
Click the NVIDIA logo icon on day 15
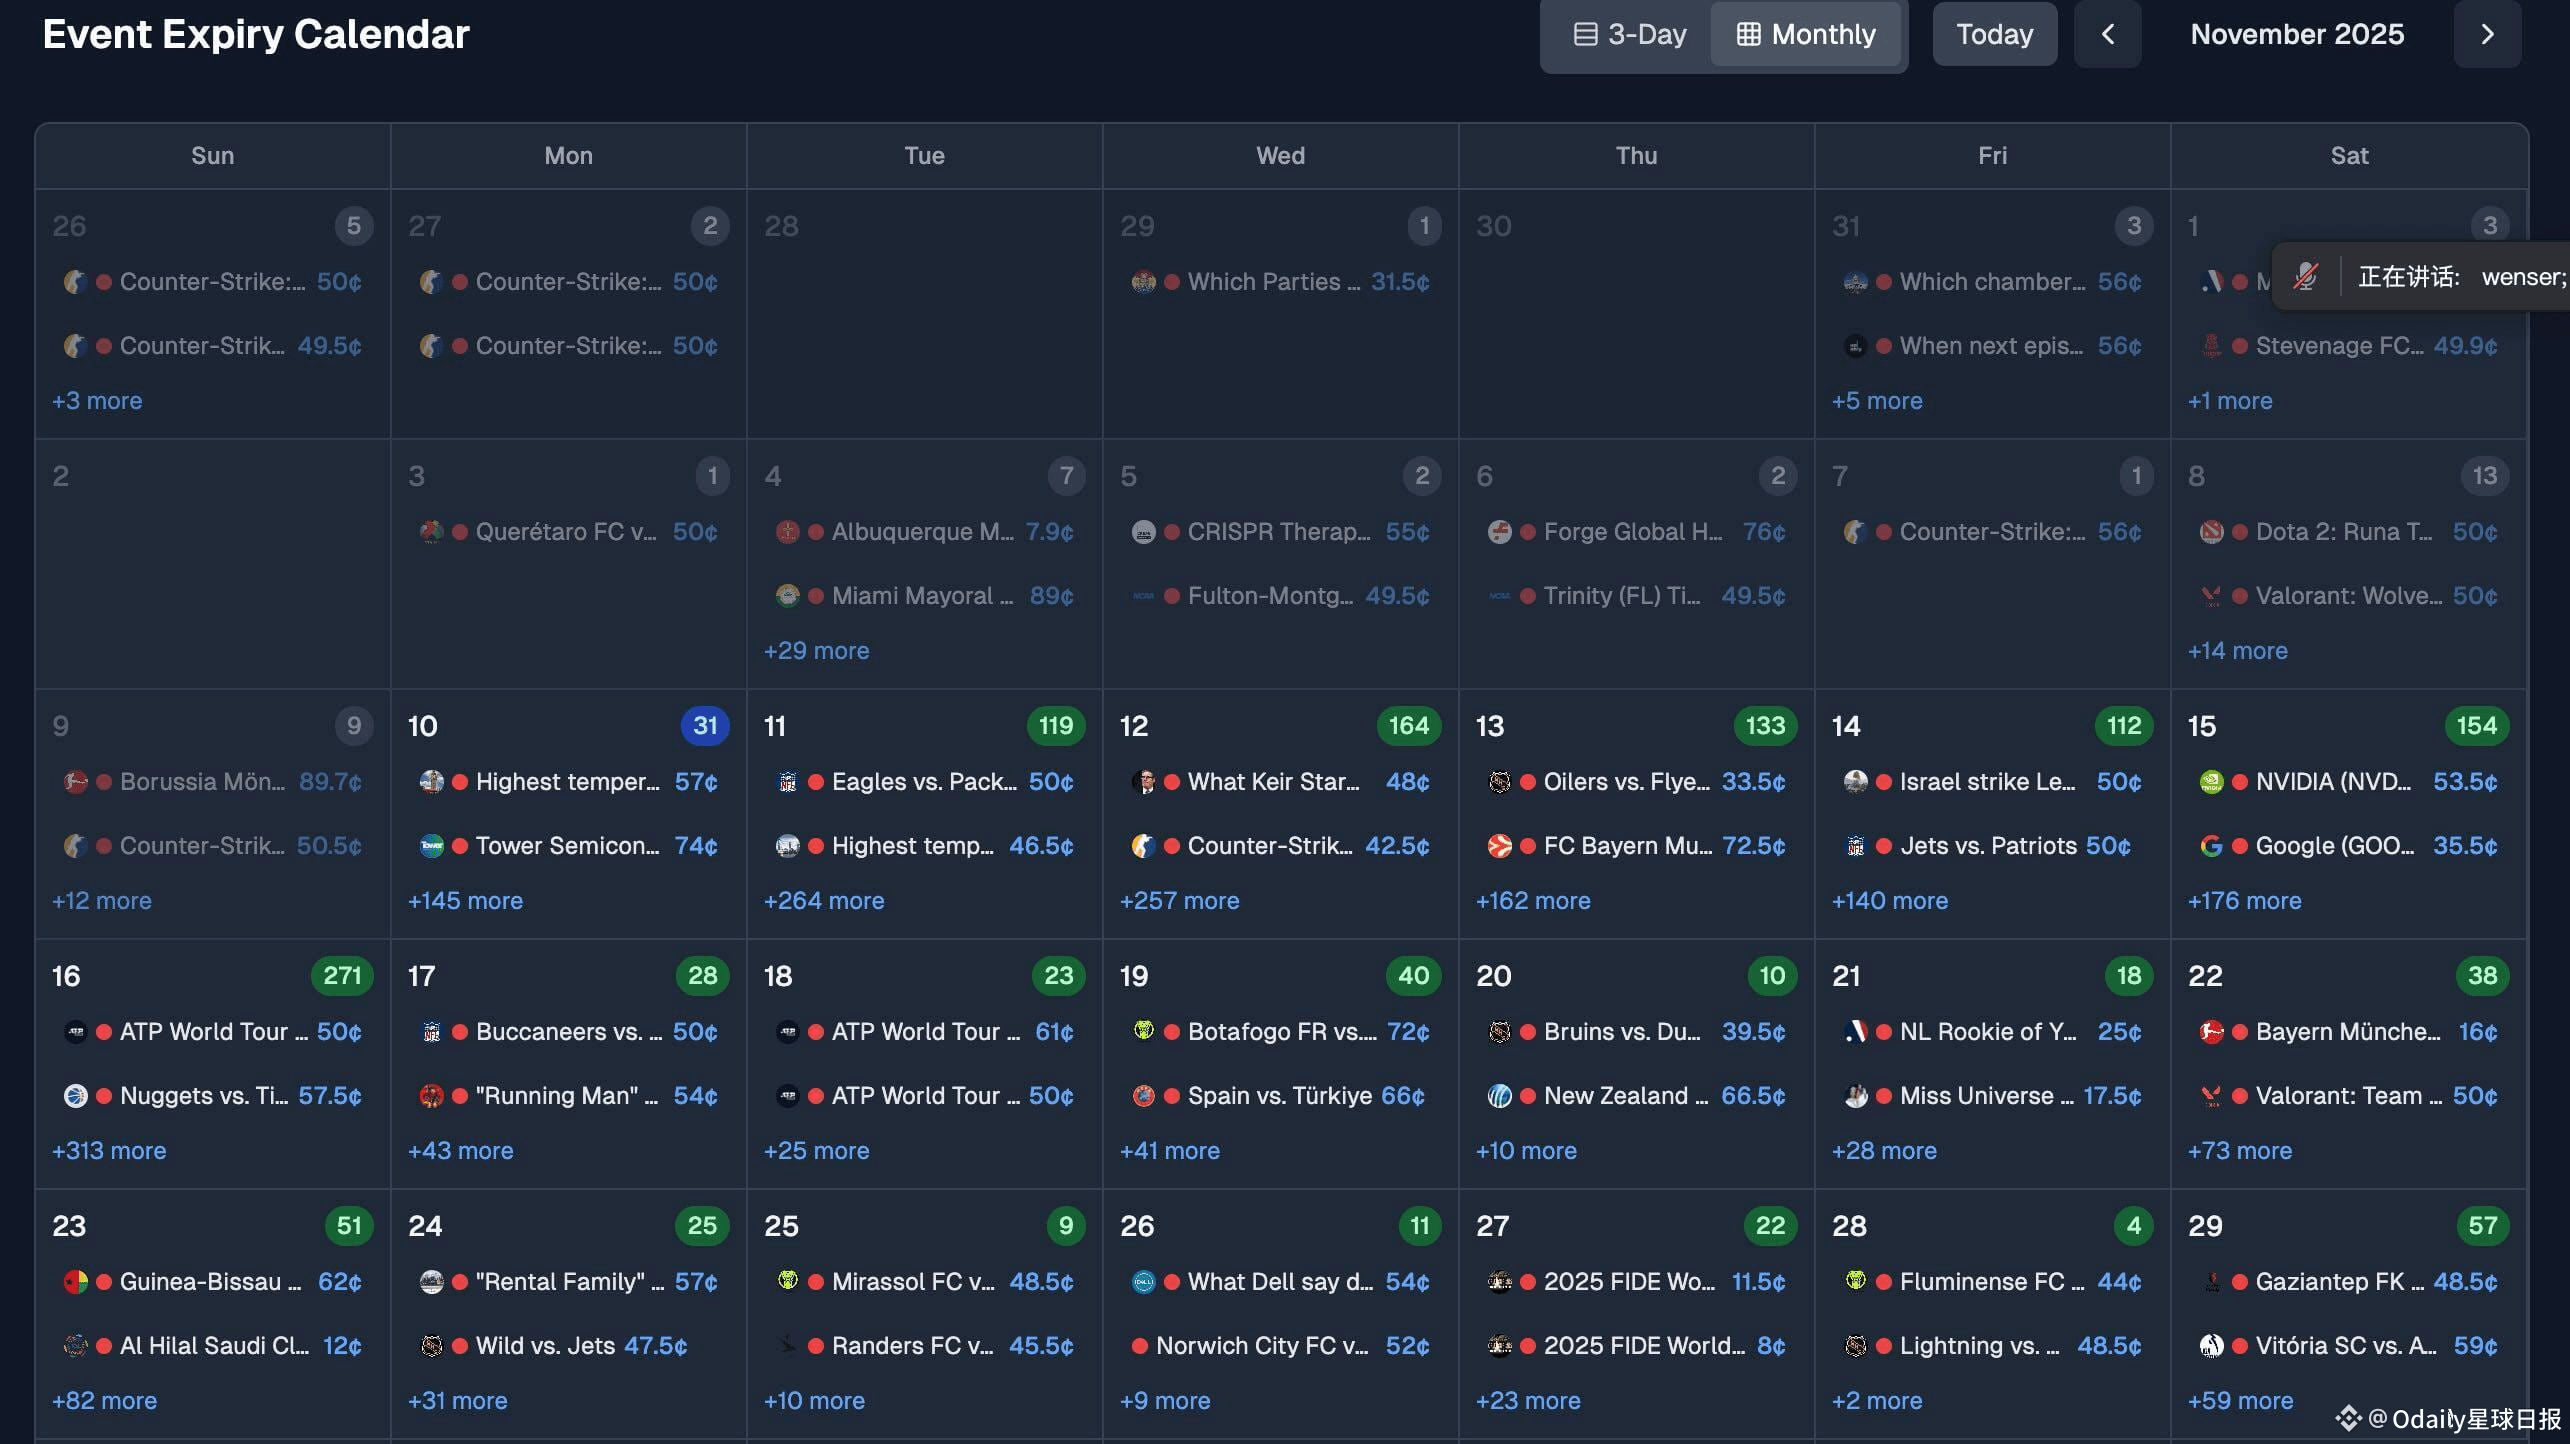point(2211,782)
